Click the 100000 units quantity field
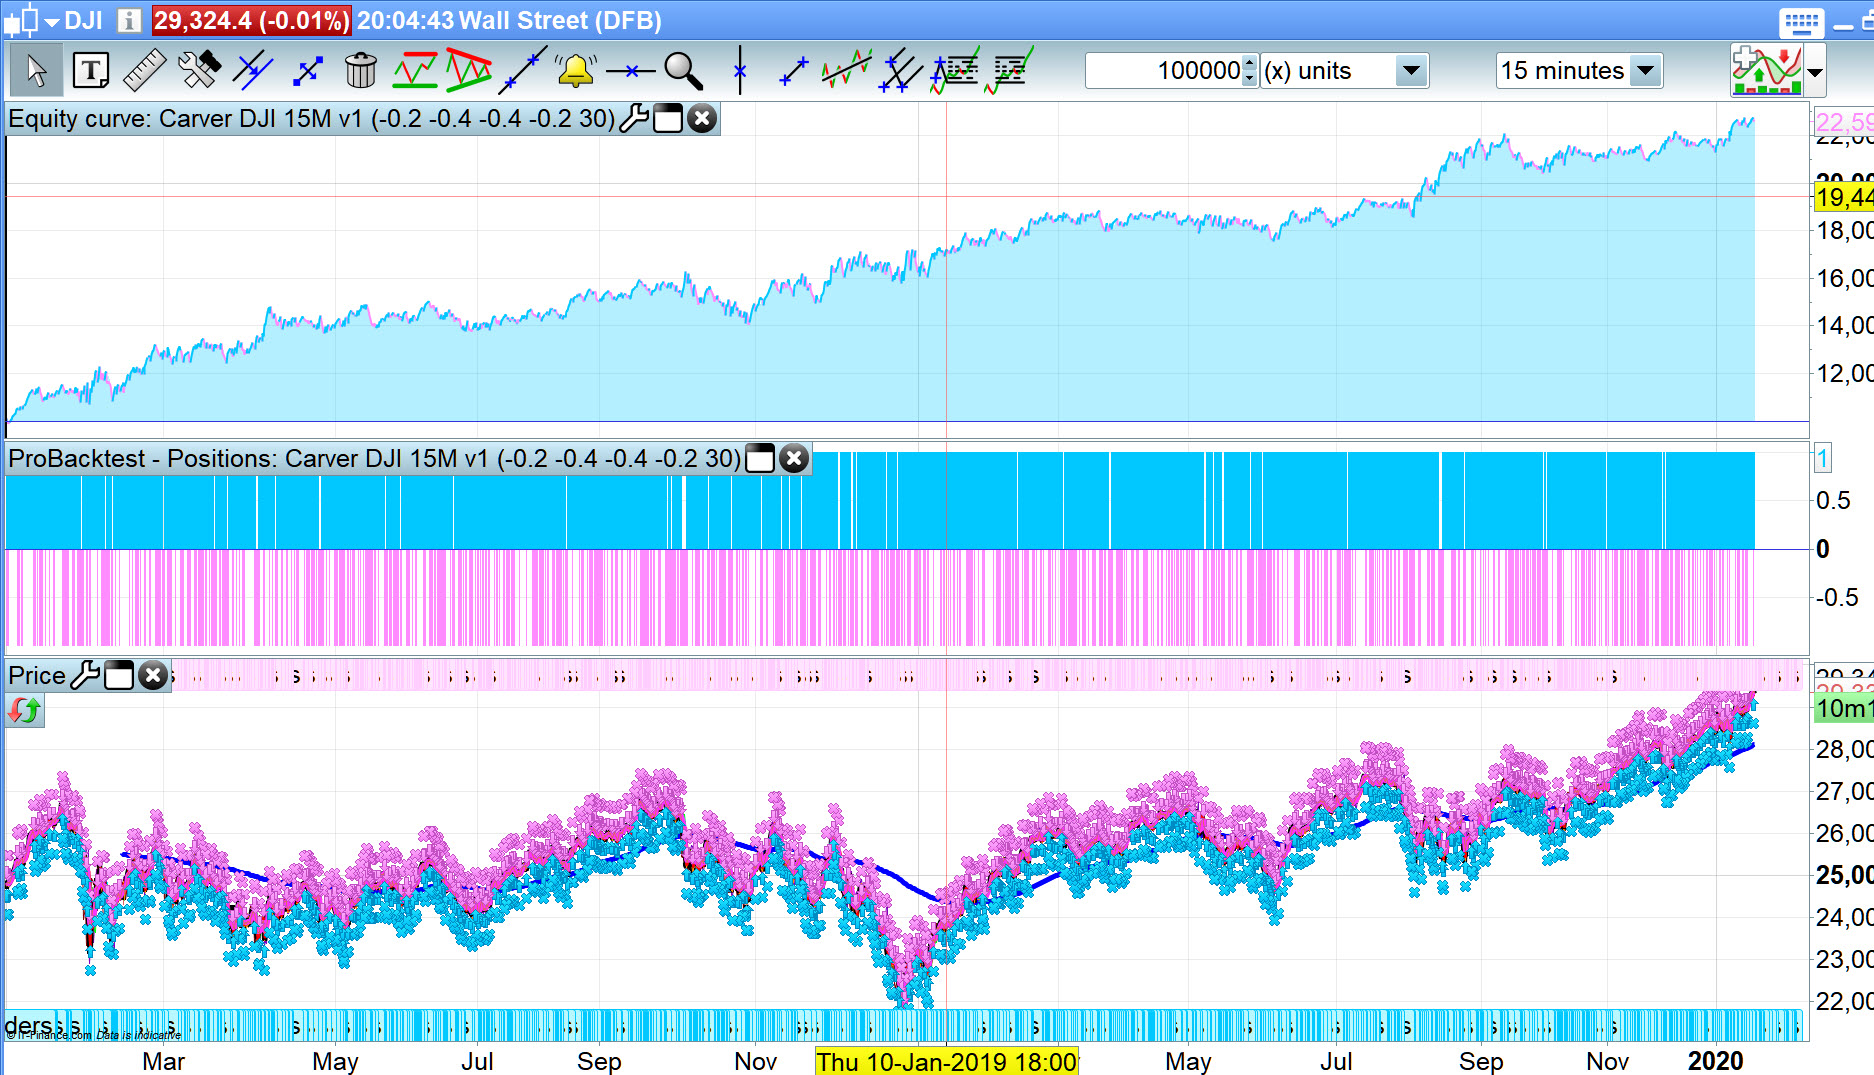 [x=1163, y=71]
